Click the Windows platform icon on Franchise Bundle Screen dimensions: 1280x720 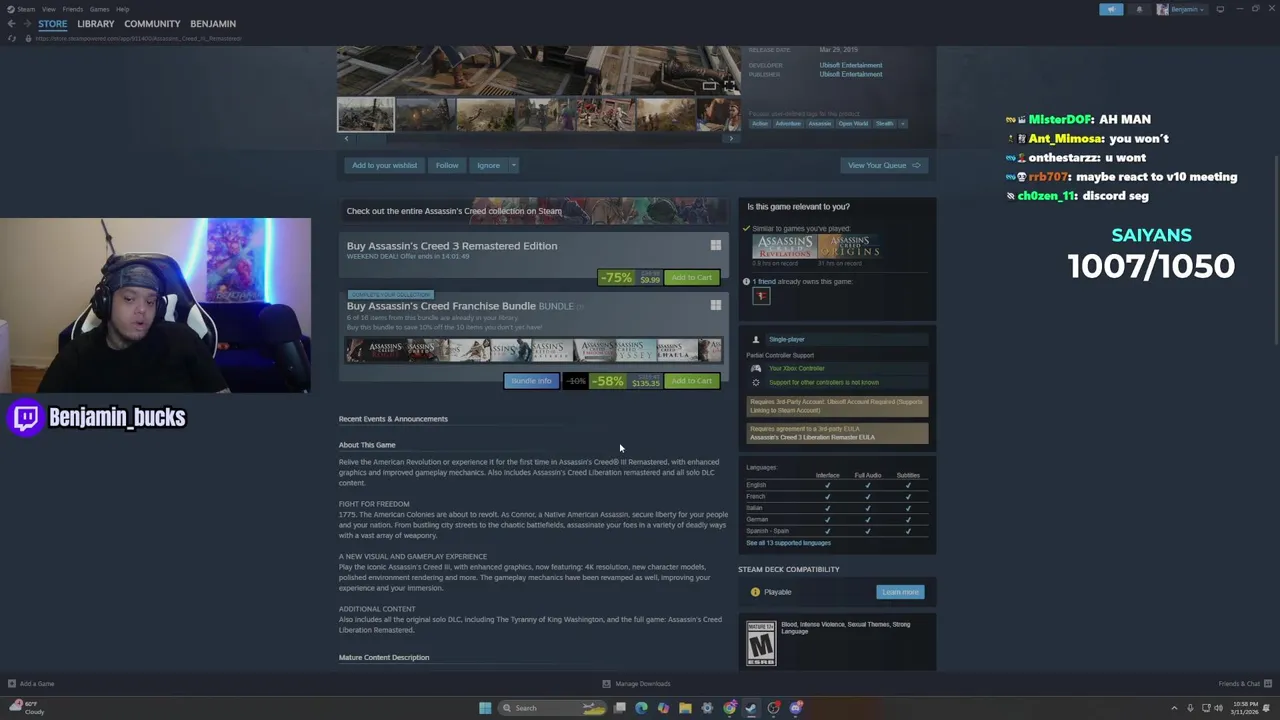(715, 305)
